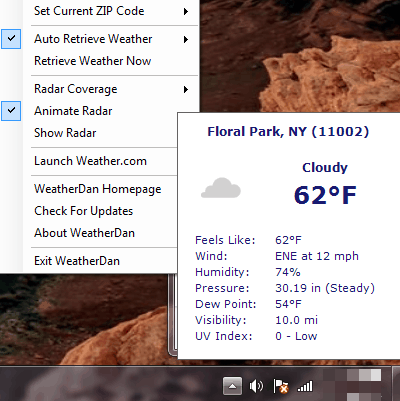Select Launch Weather.com menu entry

pyautogui.click(x=90, y=161)
